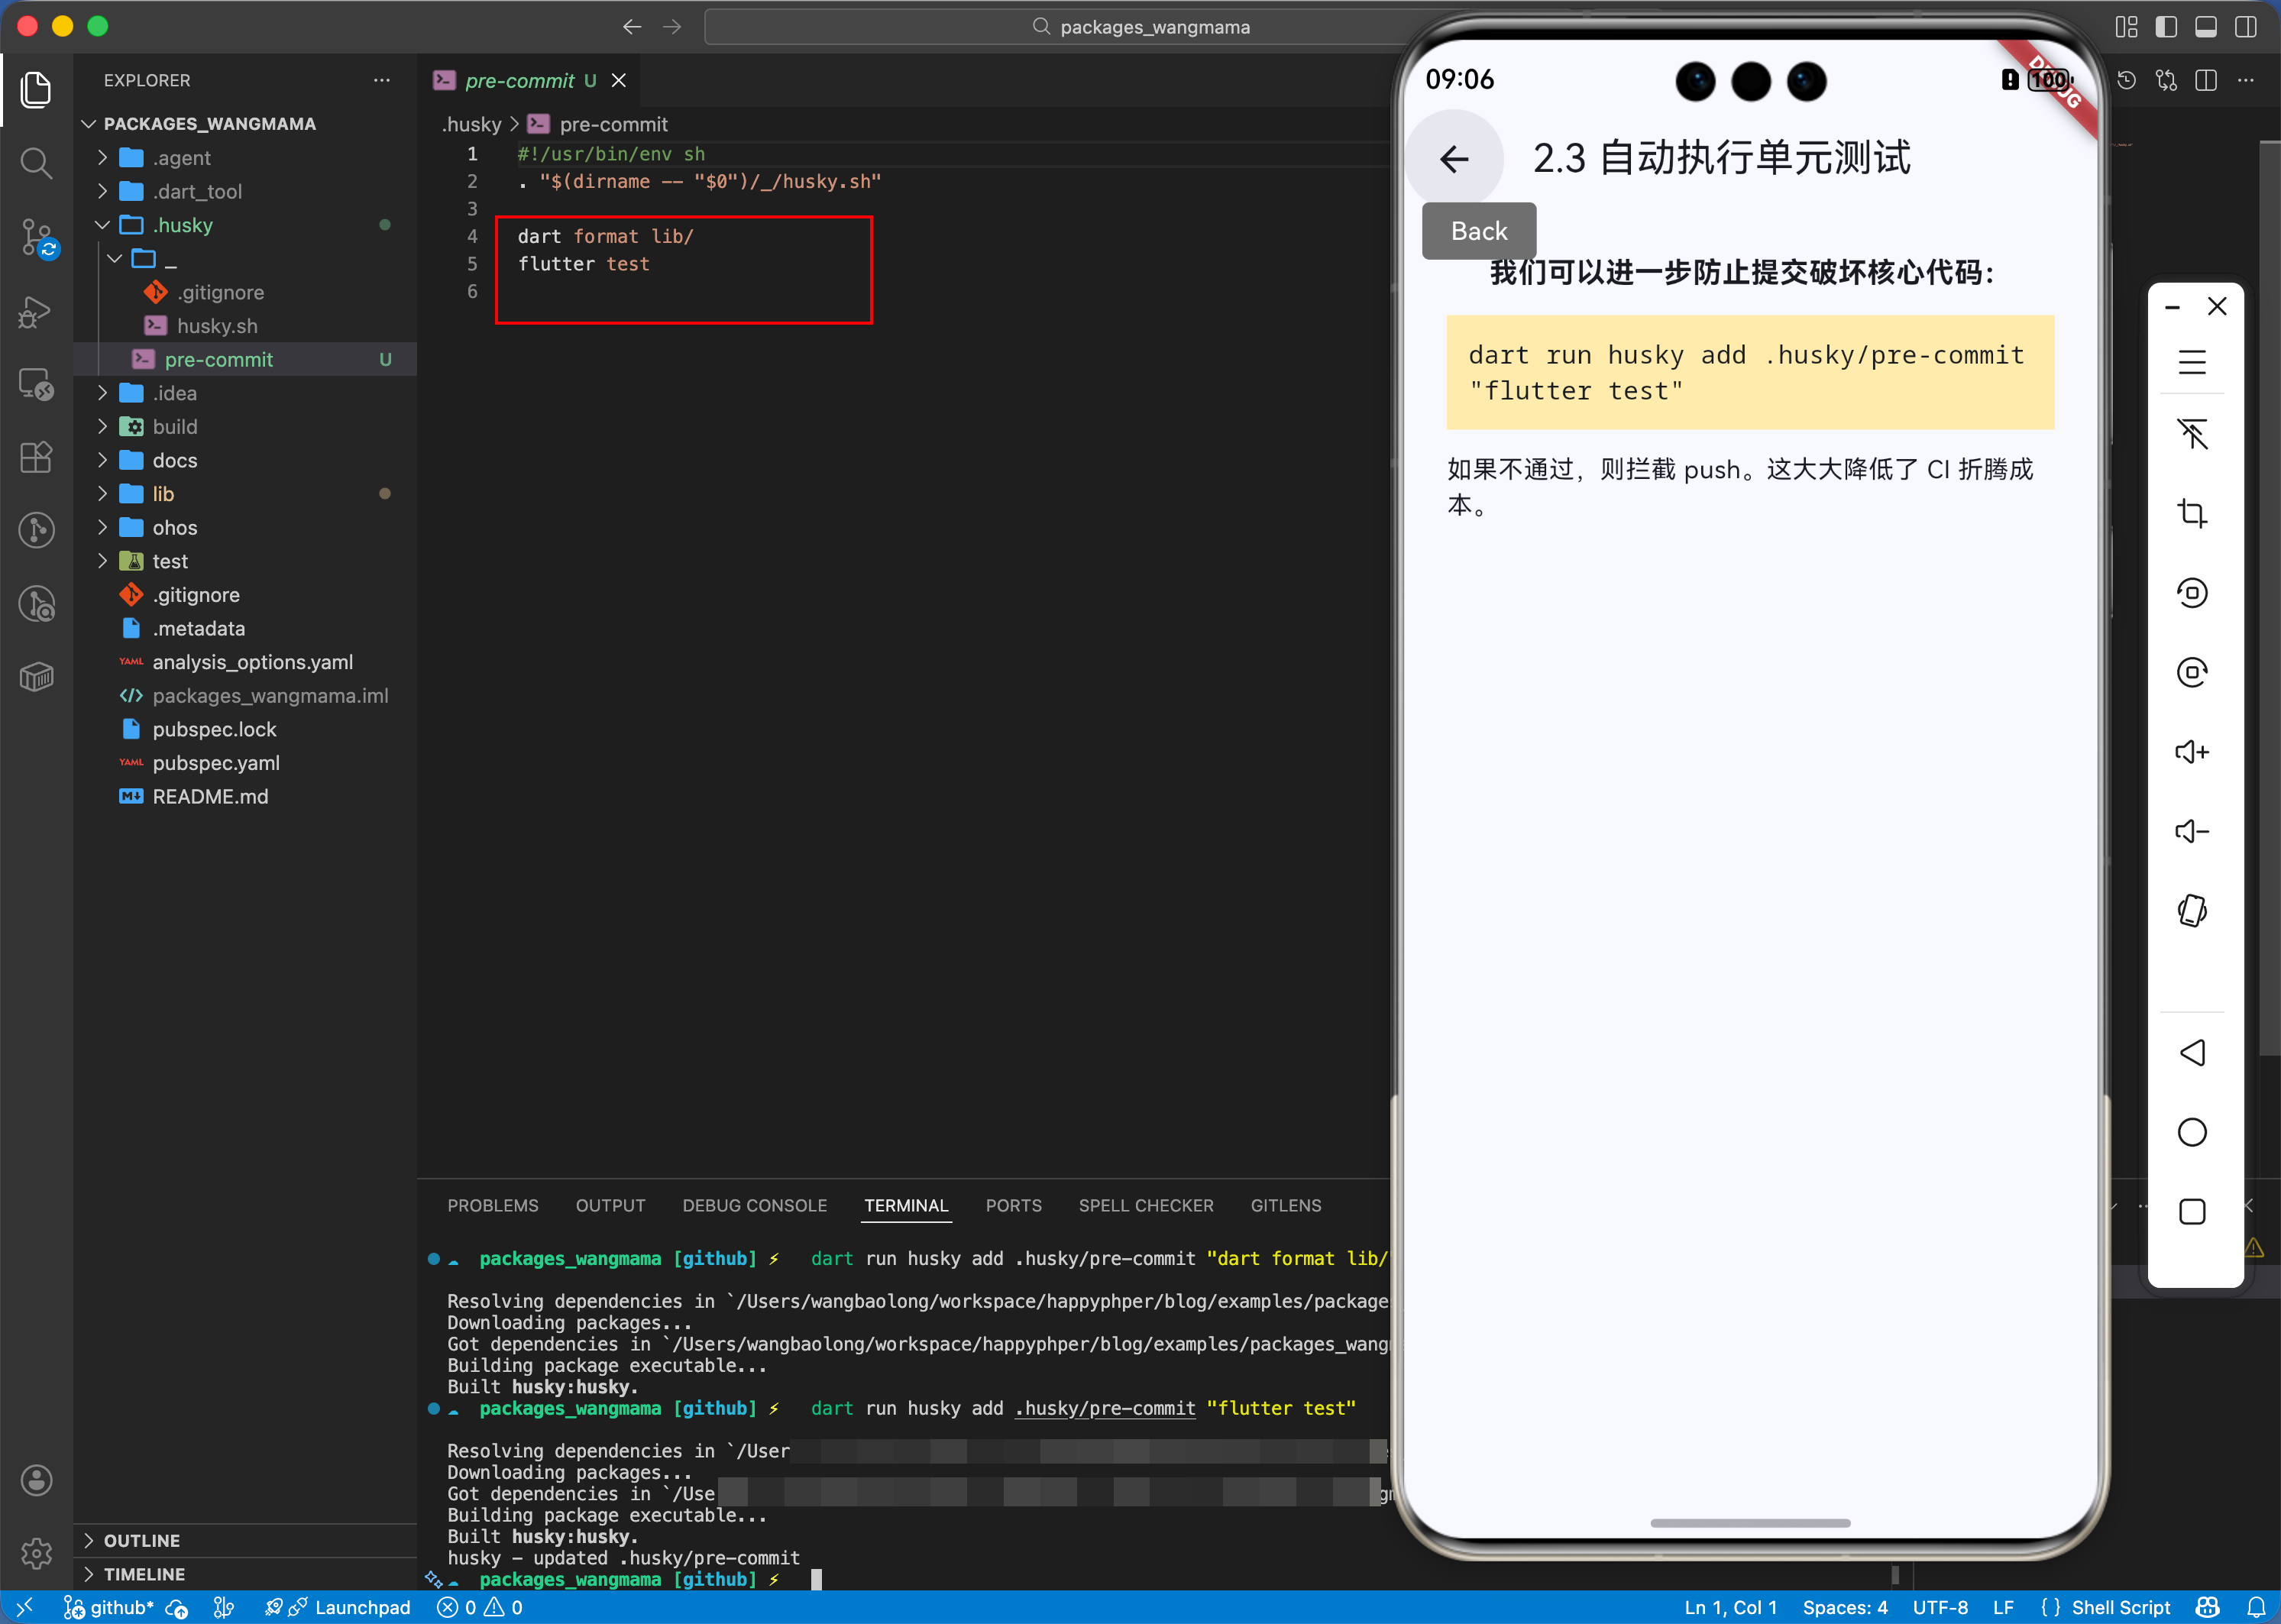Toggle the bottom panel layout button
The image size is (2281, 1624).
(2205, 27)
